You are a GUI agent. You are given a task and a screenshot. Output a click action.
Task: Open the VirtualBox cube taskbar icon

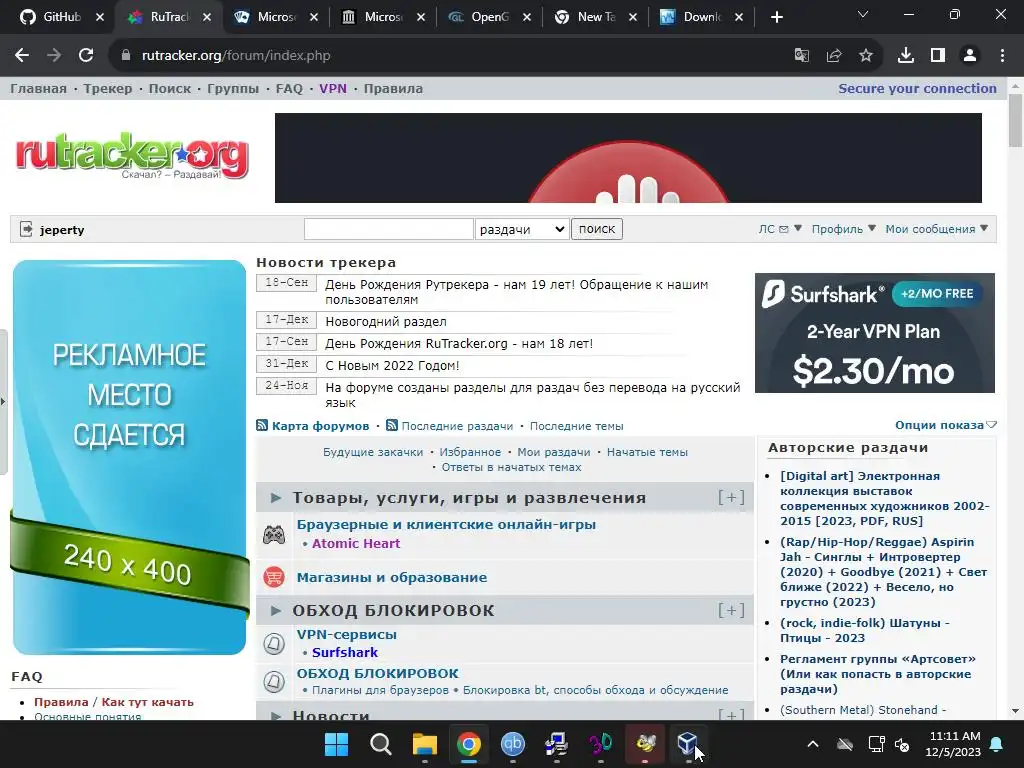pyautogui.click(x=688, y=744)
